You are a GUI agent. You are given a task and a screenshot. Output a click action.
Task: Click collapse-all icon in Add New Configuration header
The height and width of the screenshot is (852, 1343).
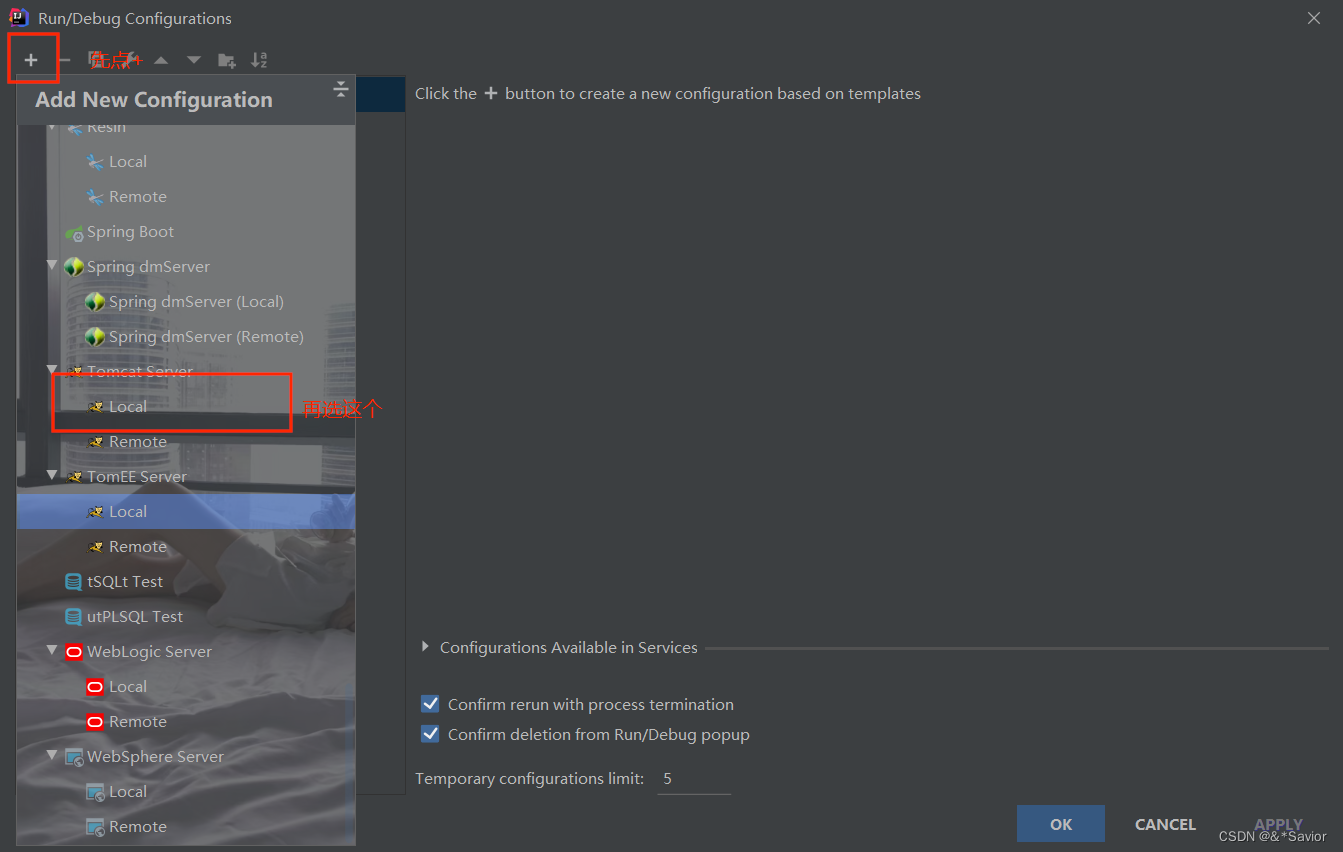click(x=341, y=89)
